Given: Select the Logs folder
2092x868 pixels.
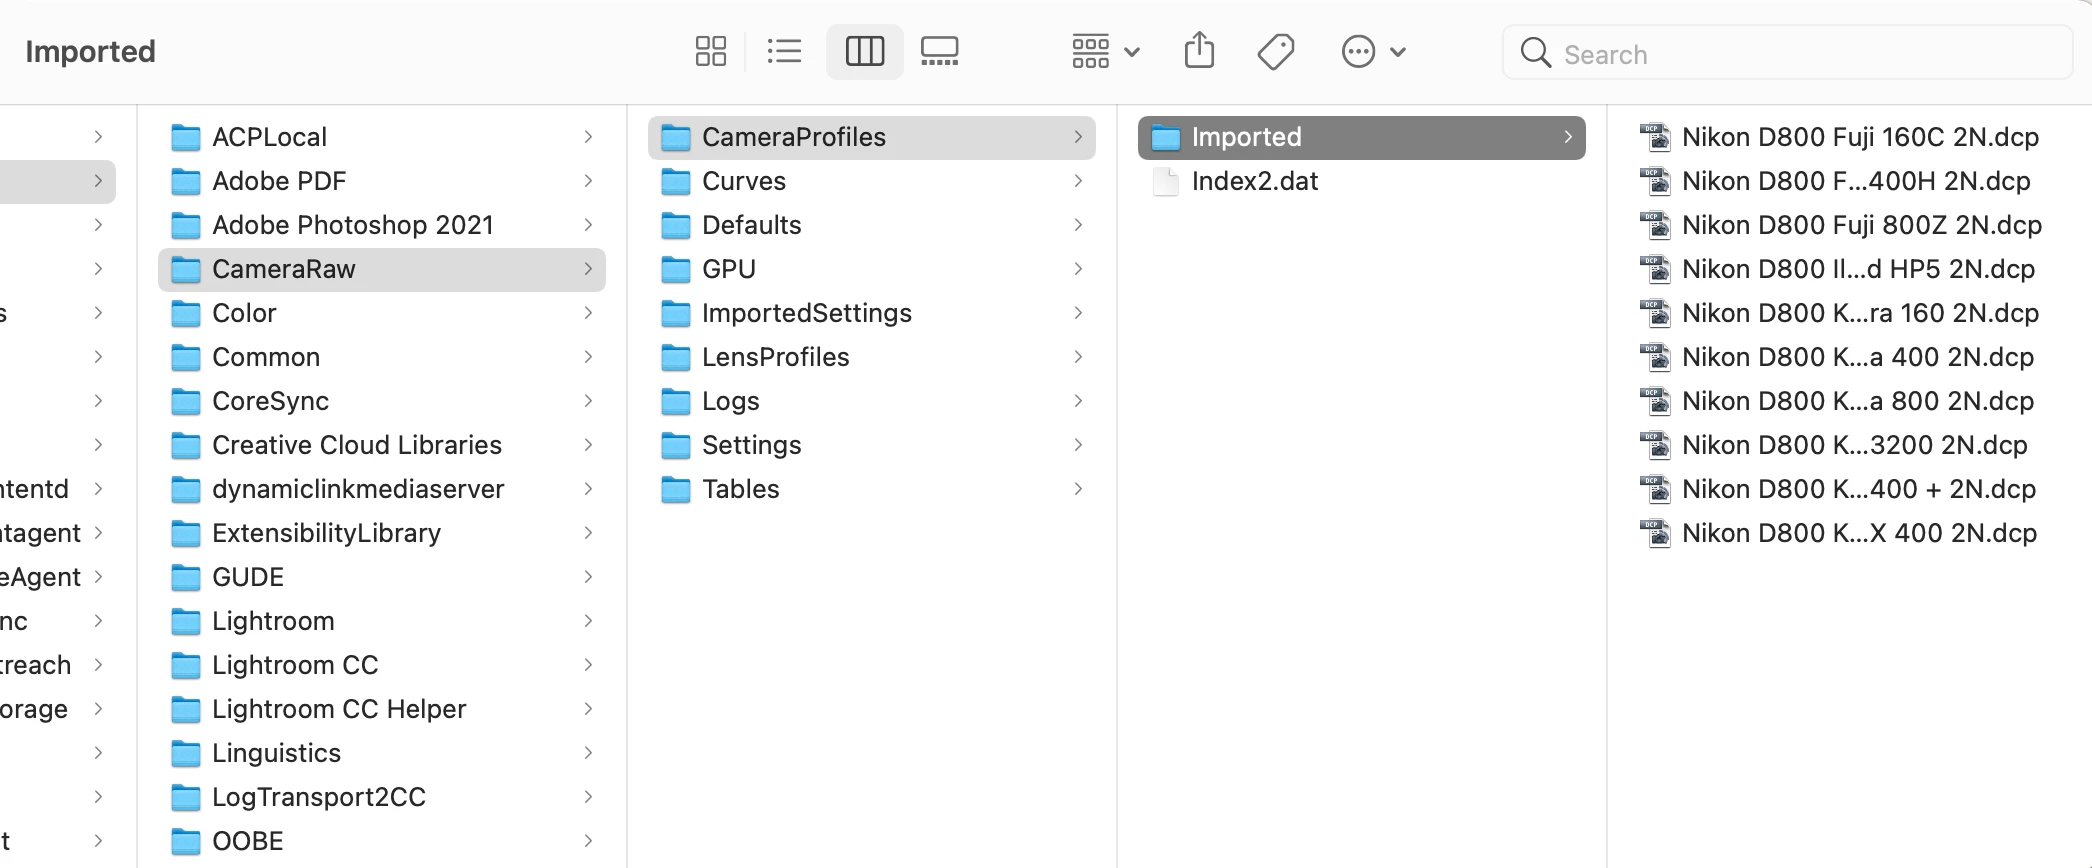Looking at the screenshot, I should click(x=872, y=401).
